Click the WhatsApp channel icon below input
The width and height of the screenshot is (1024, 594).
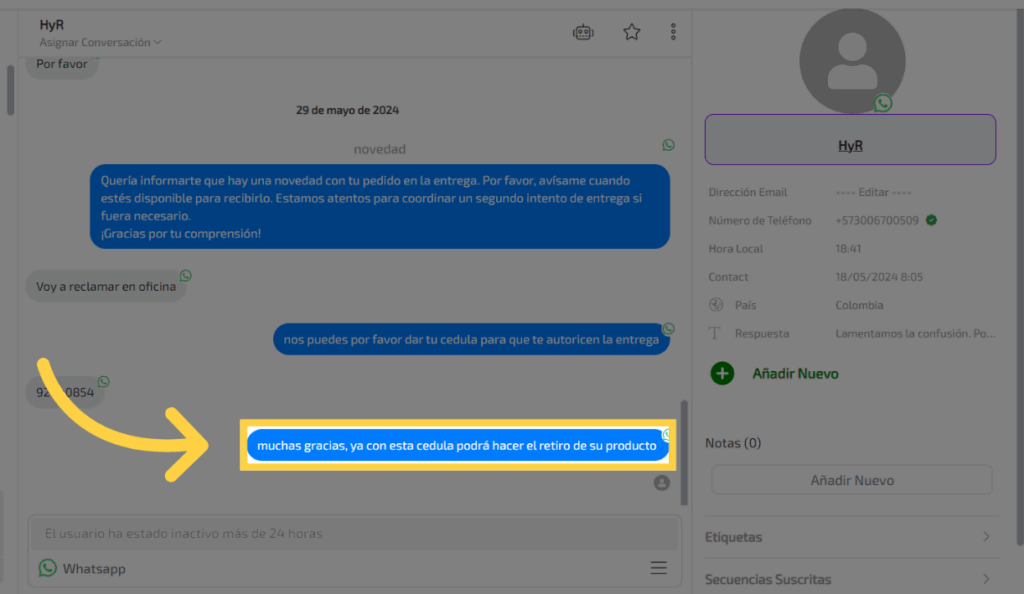point(48,568)
